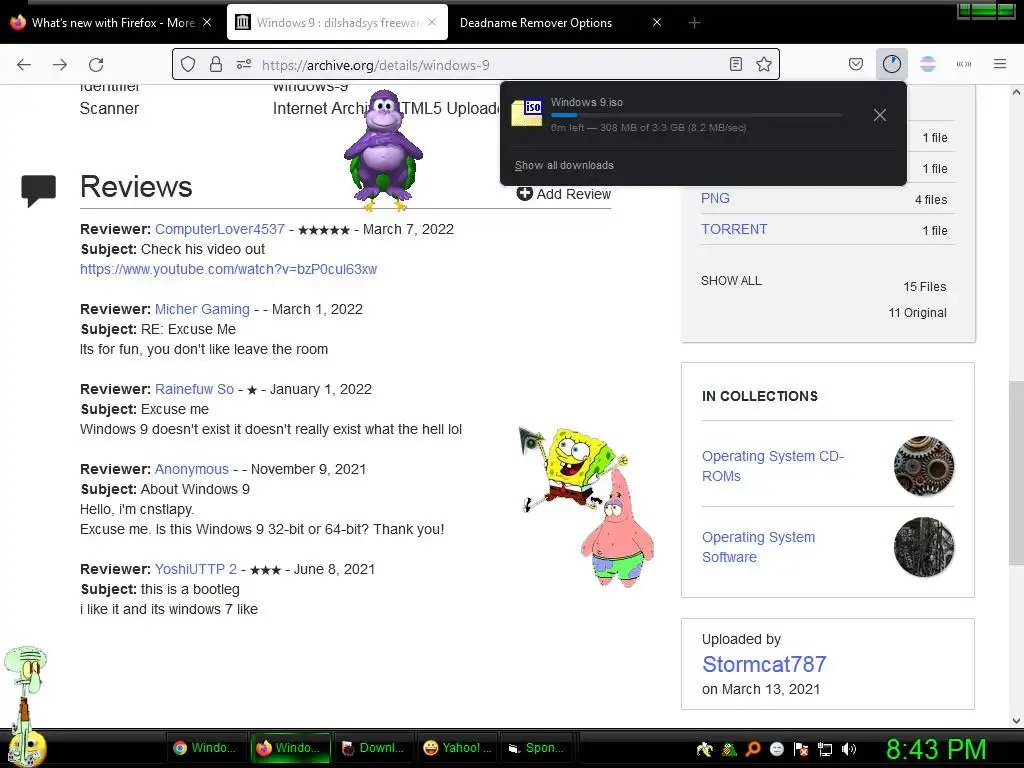Image resolution: width=1024 pixels, height=768 pixels.
Task: Click the extension icon beside hamburger menu
Action: [964, 64]
